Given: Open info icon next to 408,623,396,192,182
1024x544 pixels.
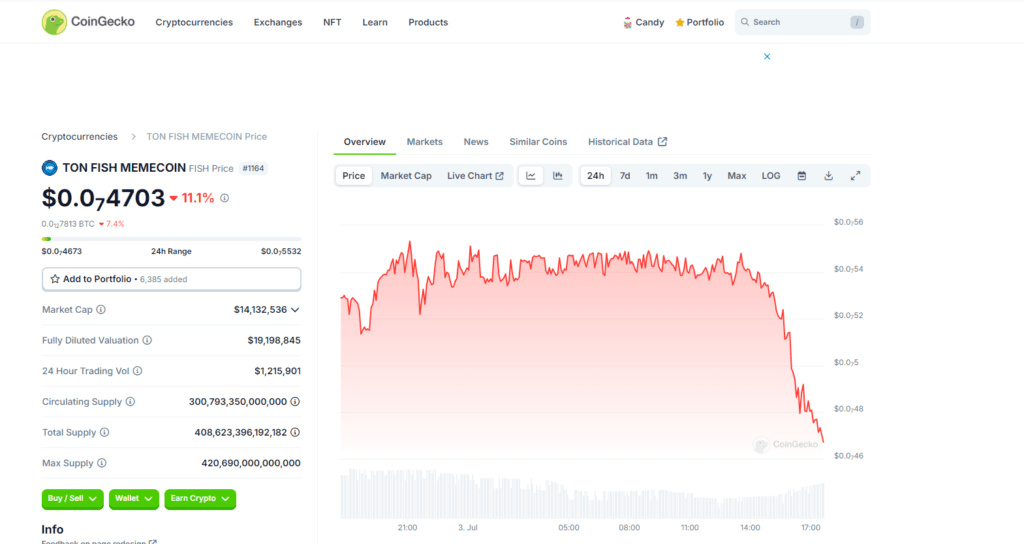Looking at the screenshot, I should (295, 432).
